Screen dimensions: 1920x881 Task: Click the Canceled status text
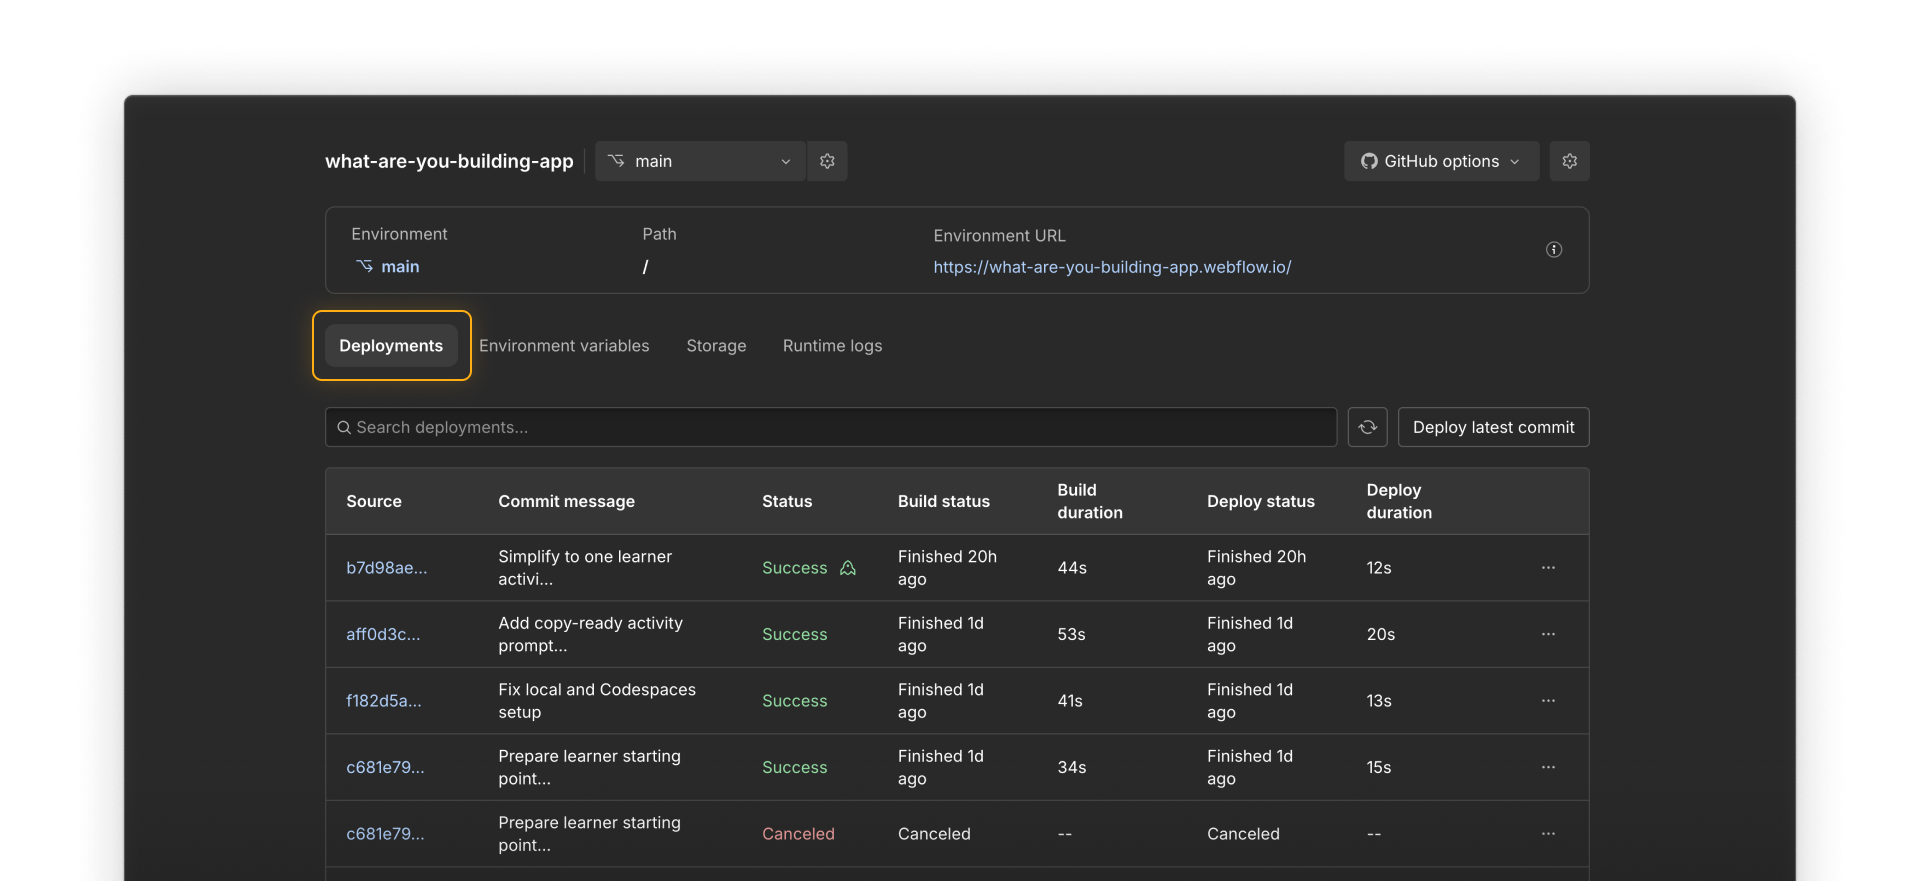[798, 834]
